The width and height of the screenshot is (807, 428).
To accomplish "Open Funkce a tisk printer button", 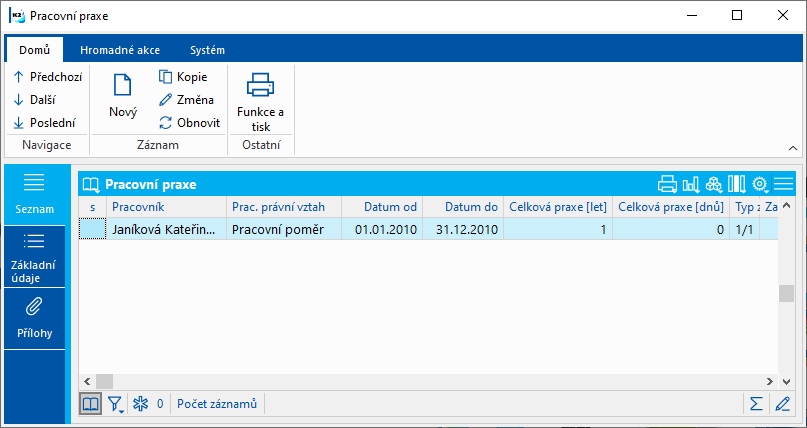I will (260, 100).
